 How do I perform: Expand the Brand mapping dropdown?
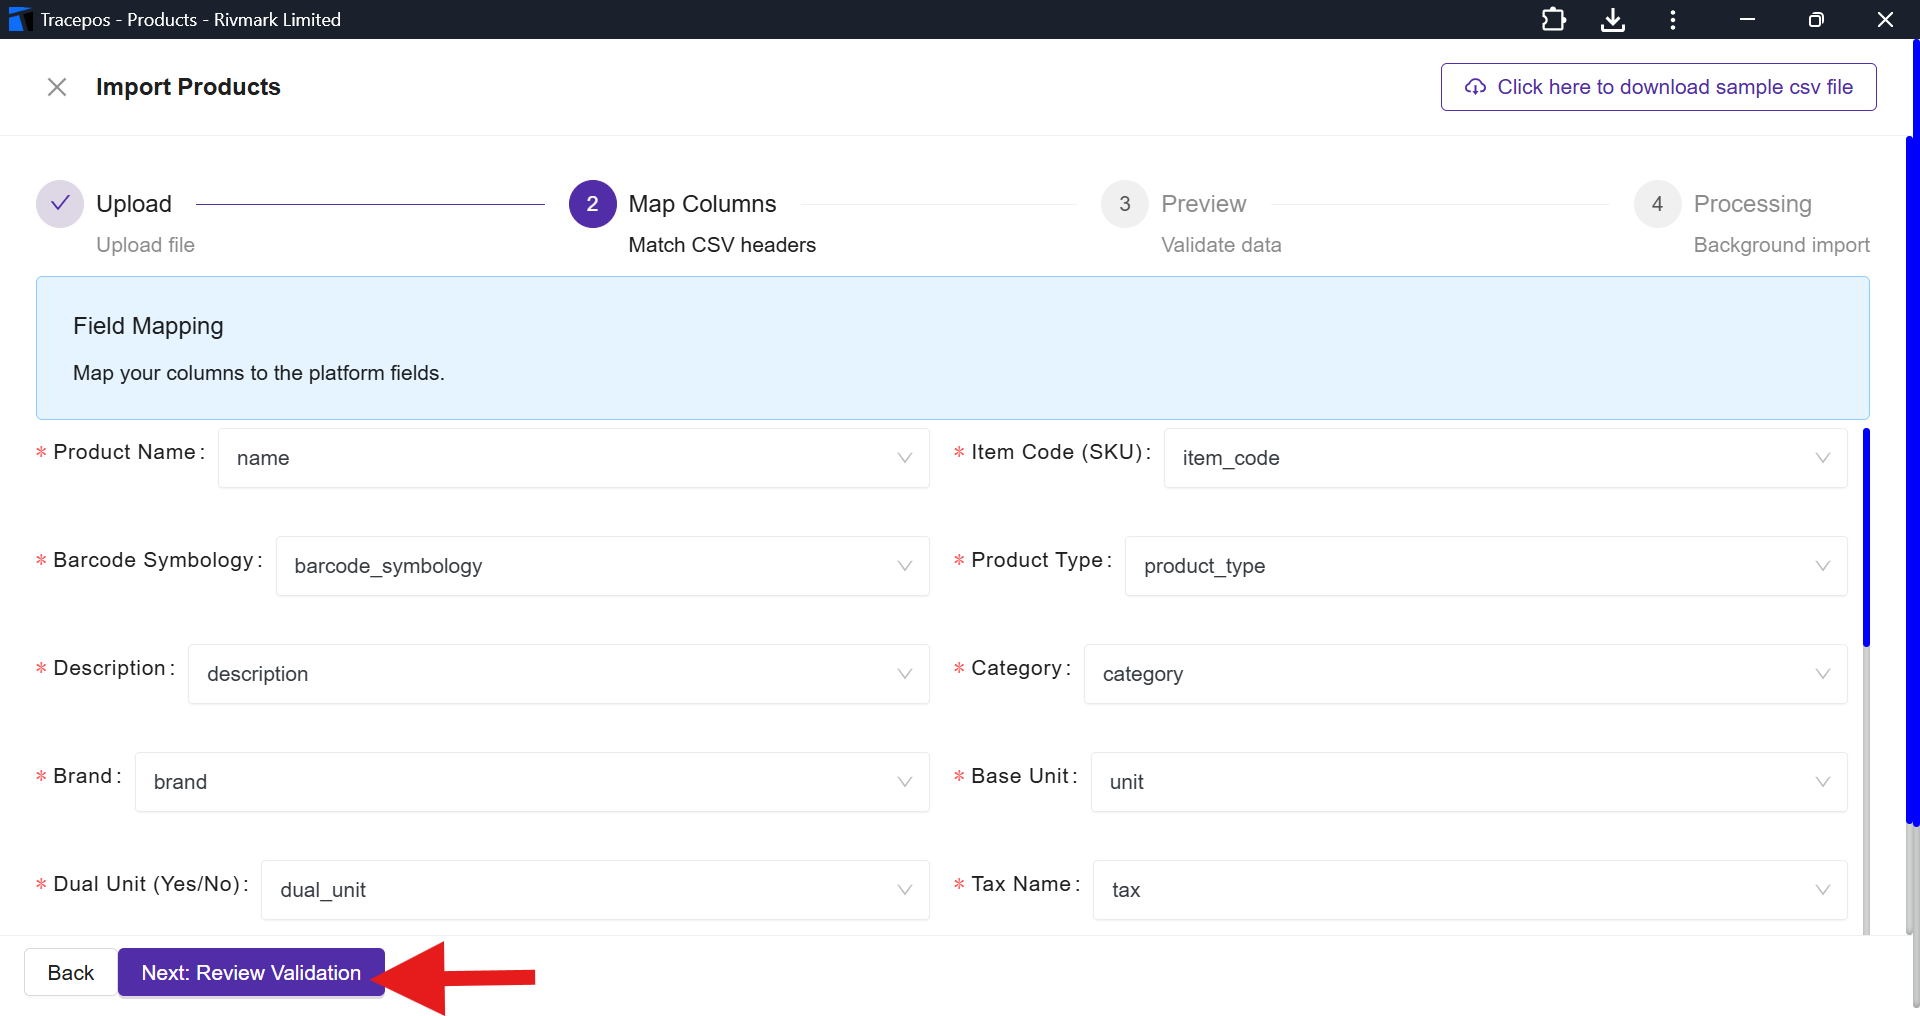(x=532, y=782)
